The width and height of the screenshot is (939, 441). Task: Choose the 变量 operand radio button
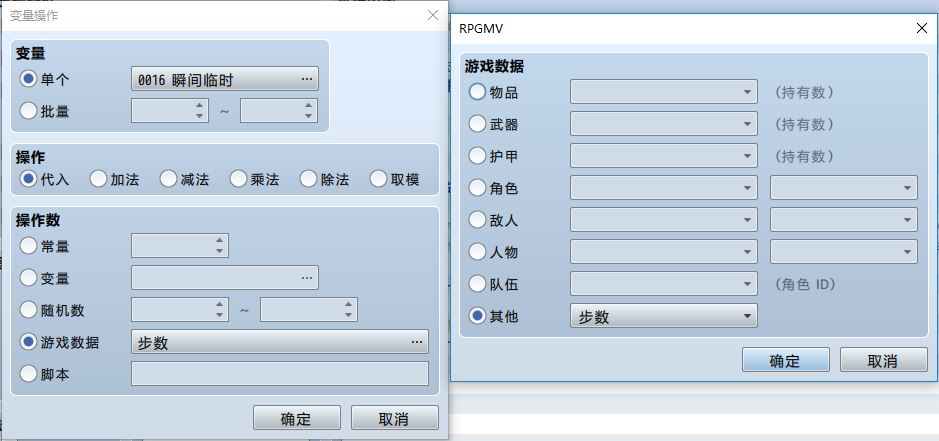point(28,277)
